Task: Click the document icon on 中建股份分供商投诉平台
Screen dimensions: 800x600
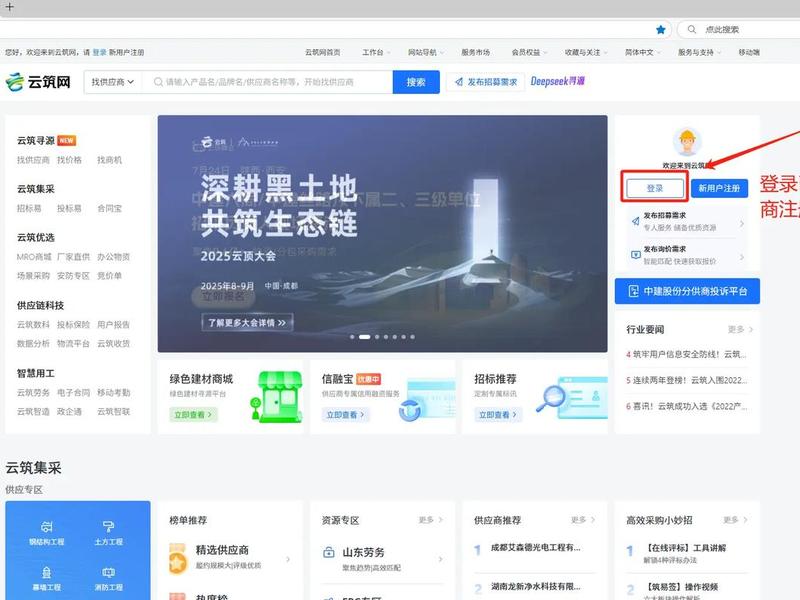Action: [633, 291]
